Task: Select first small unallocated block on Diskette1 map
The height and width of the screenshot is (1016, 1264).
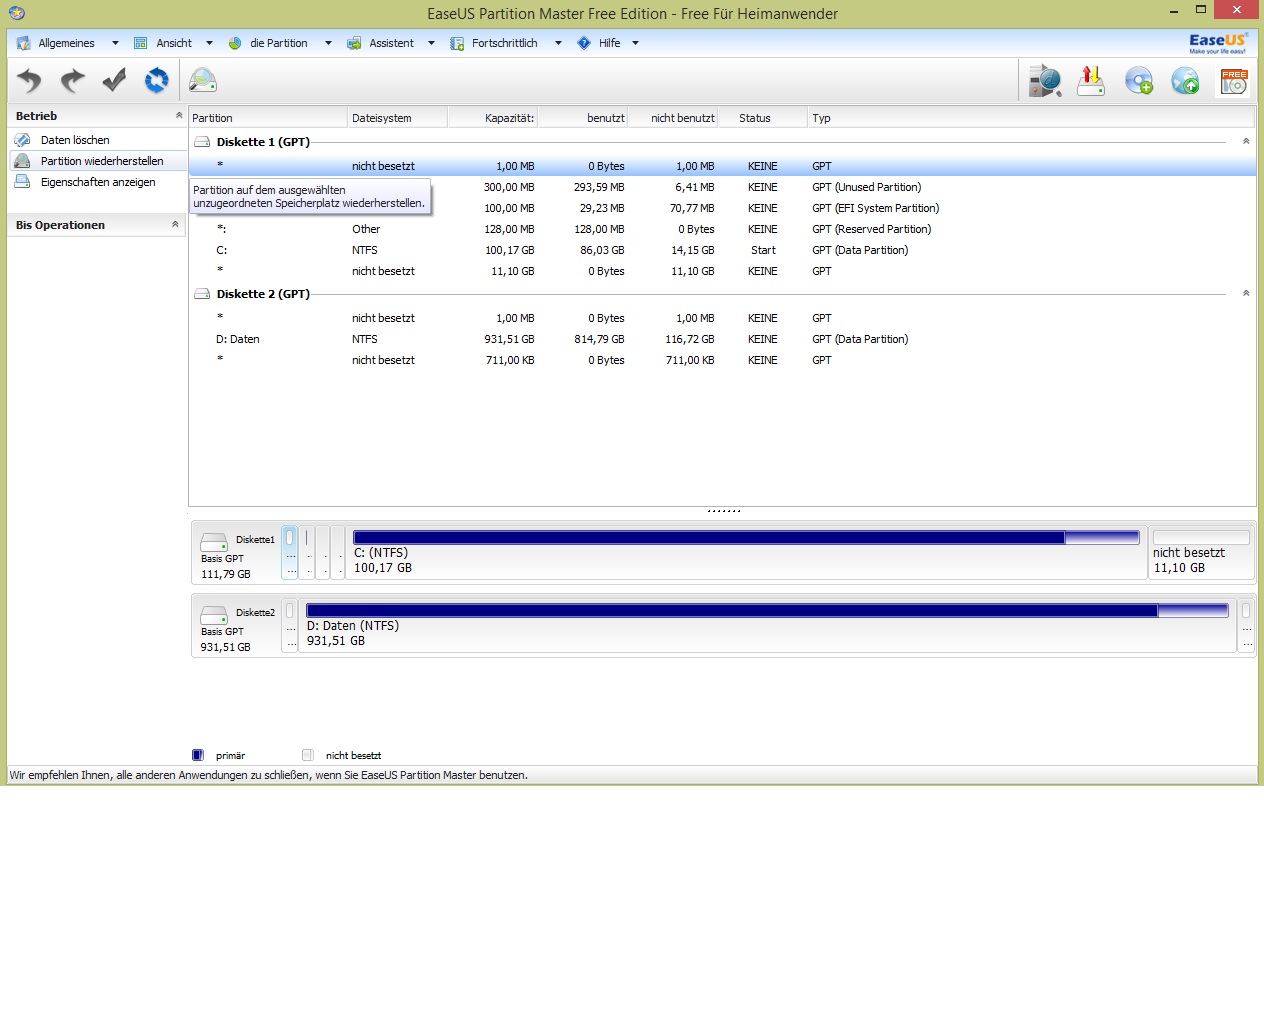Action: tap(290, 553)
